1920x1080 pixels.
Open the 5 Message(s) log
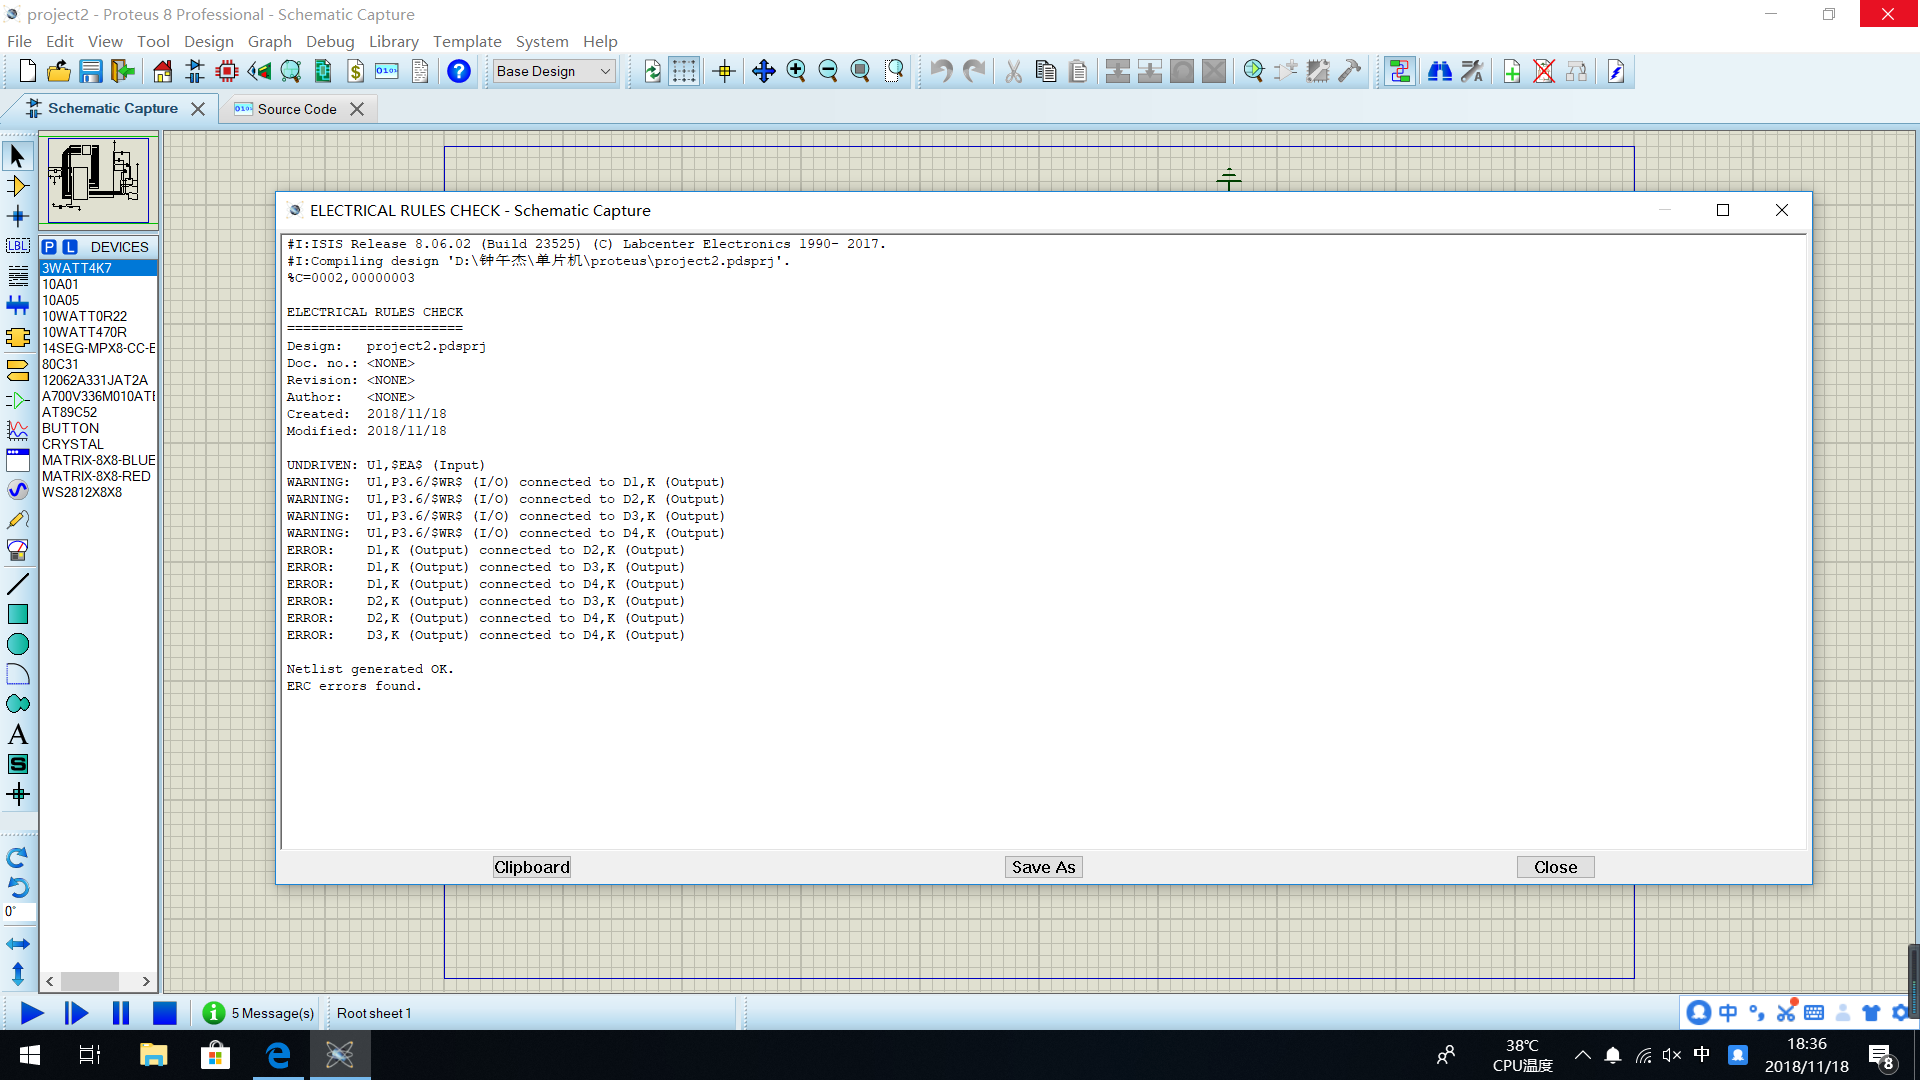[259, 1013]
